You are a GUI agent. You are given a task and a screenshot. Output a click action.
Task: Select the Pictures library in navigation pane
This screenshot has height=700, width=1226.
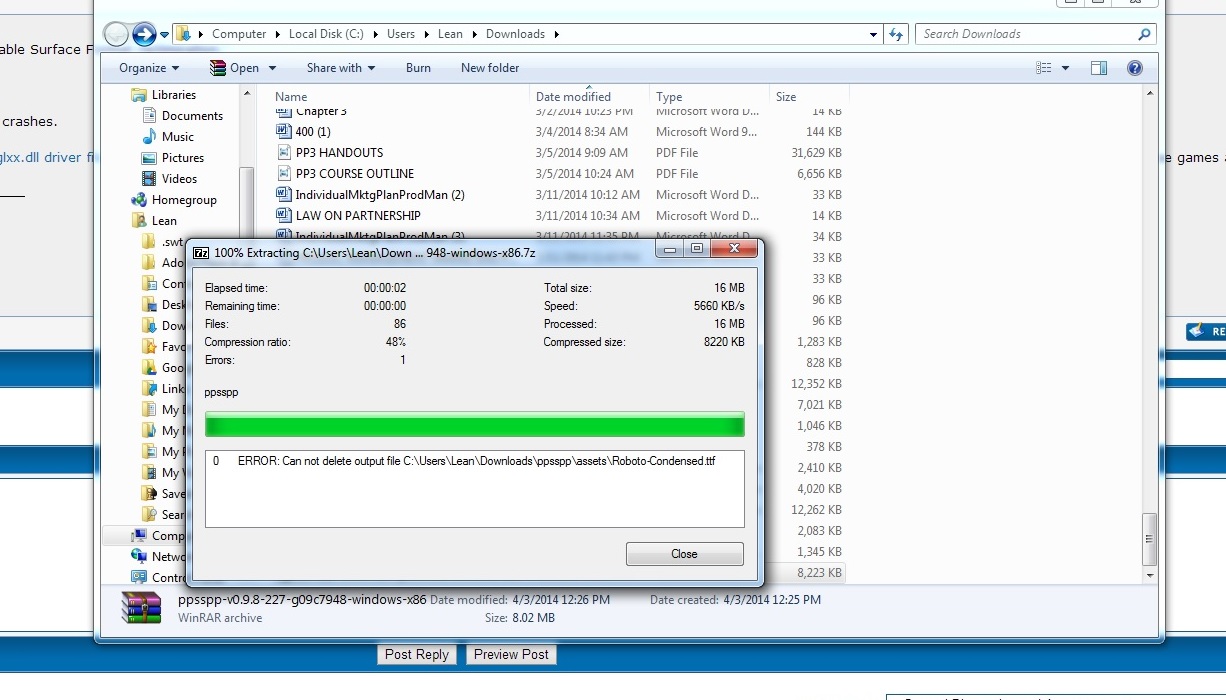182,158
